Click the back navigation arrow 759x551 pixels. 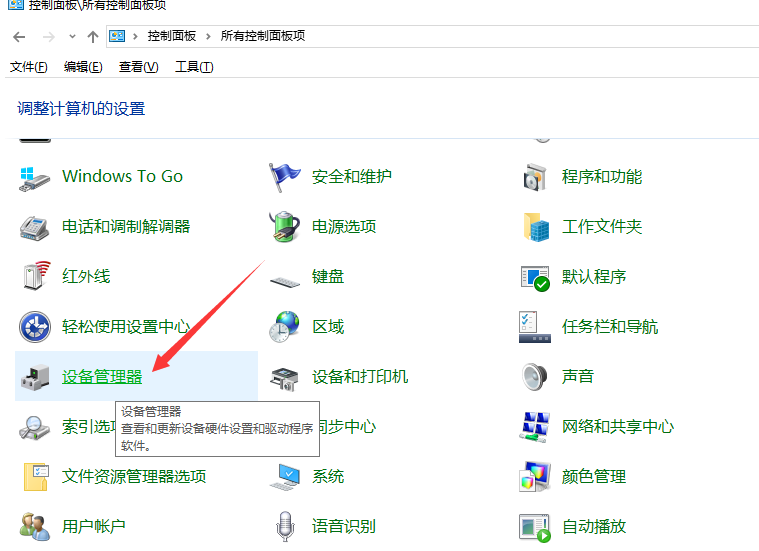[19, 36]
